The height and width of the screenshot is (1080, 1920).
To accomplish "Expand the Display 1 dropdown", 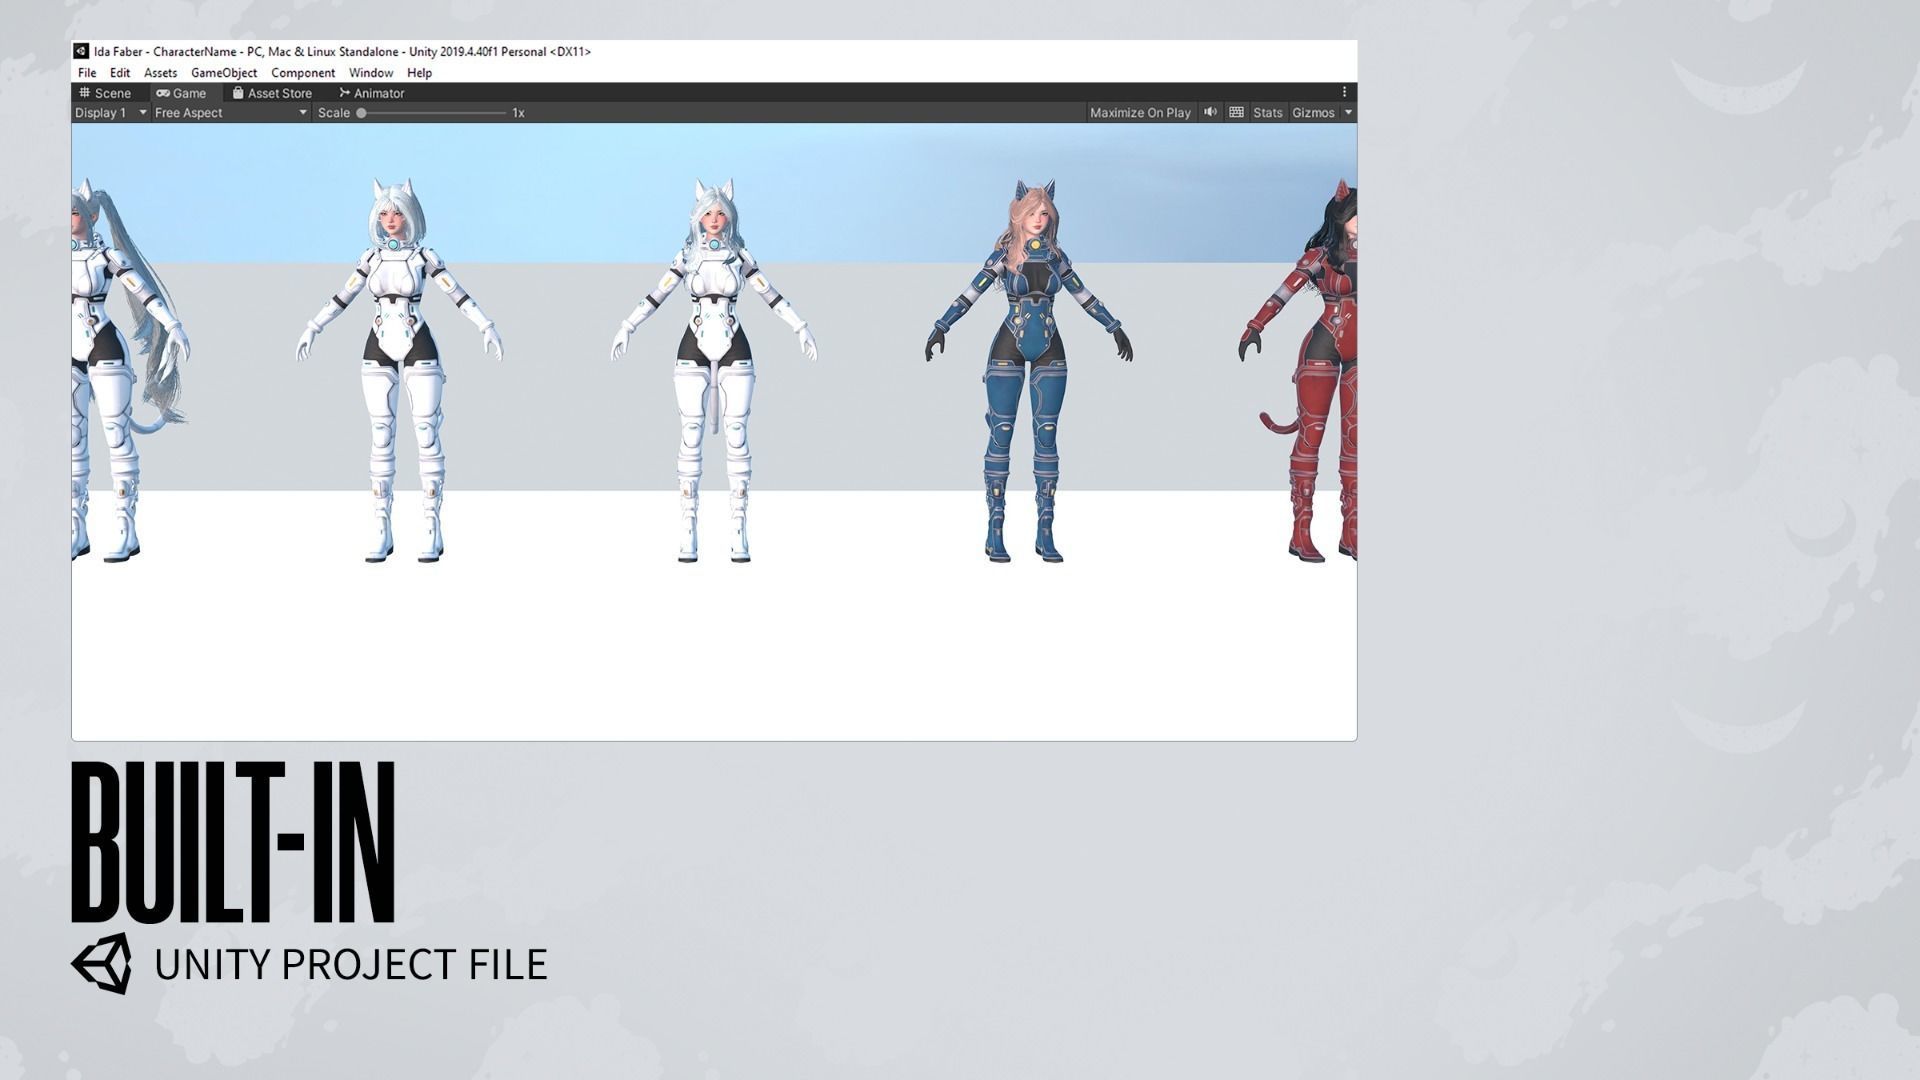I will coord(111,113).
